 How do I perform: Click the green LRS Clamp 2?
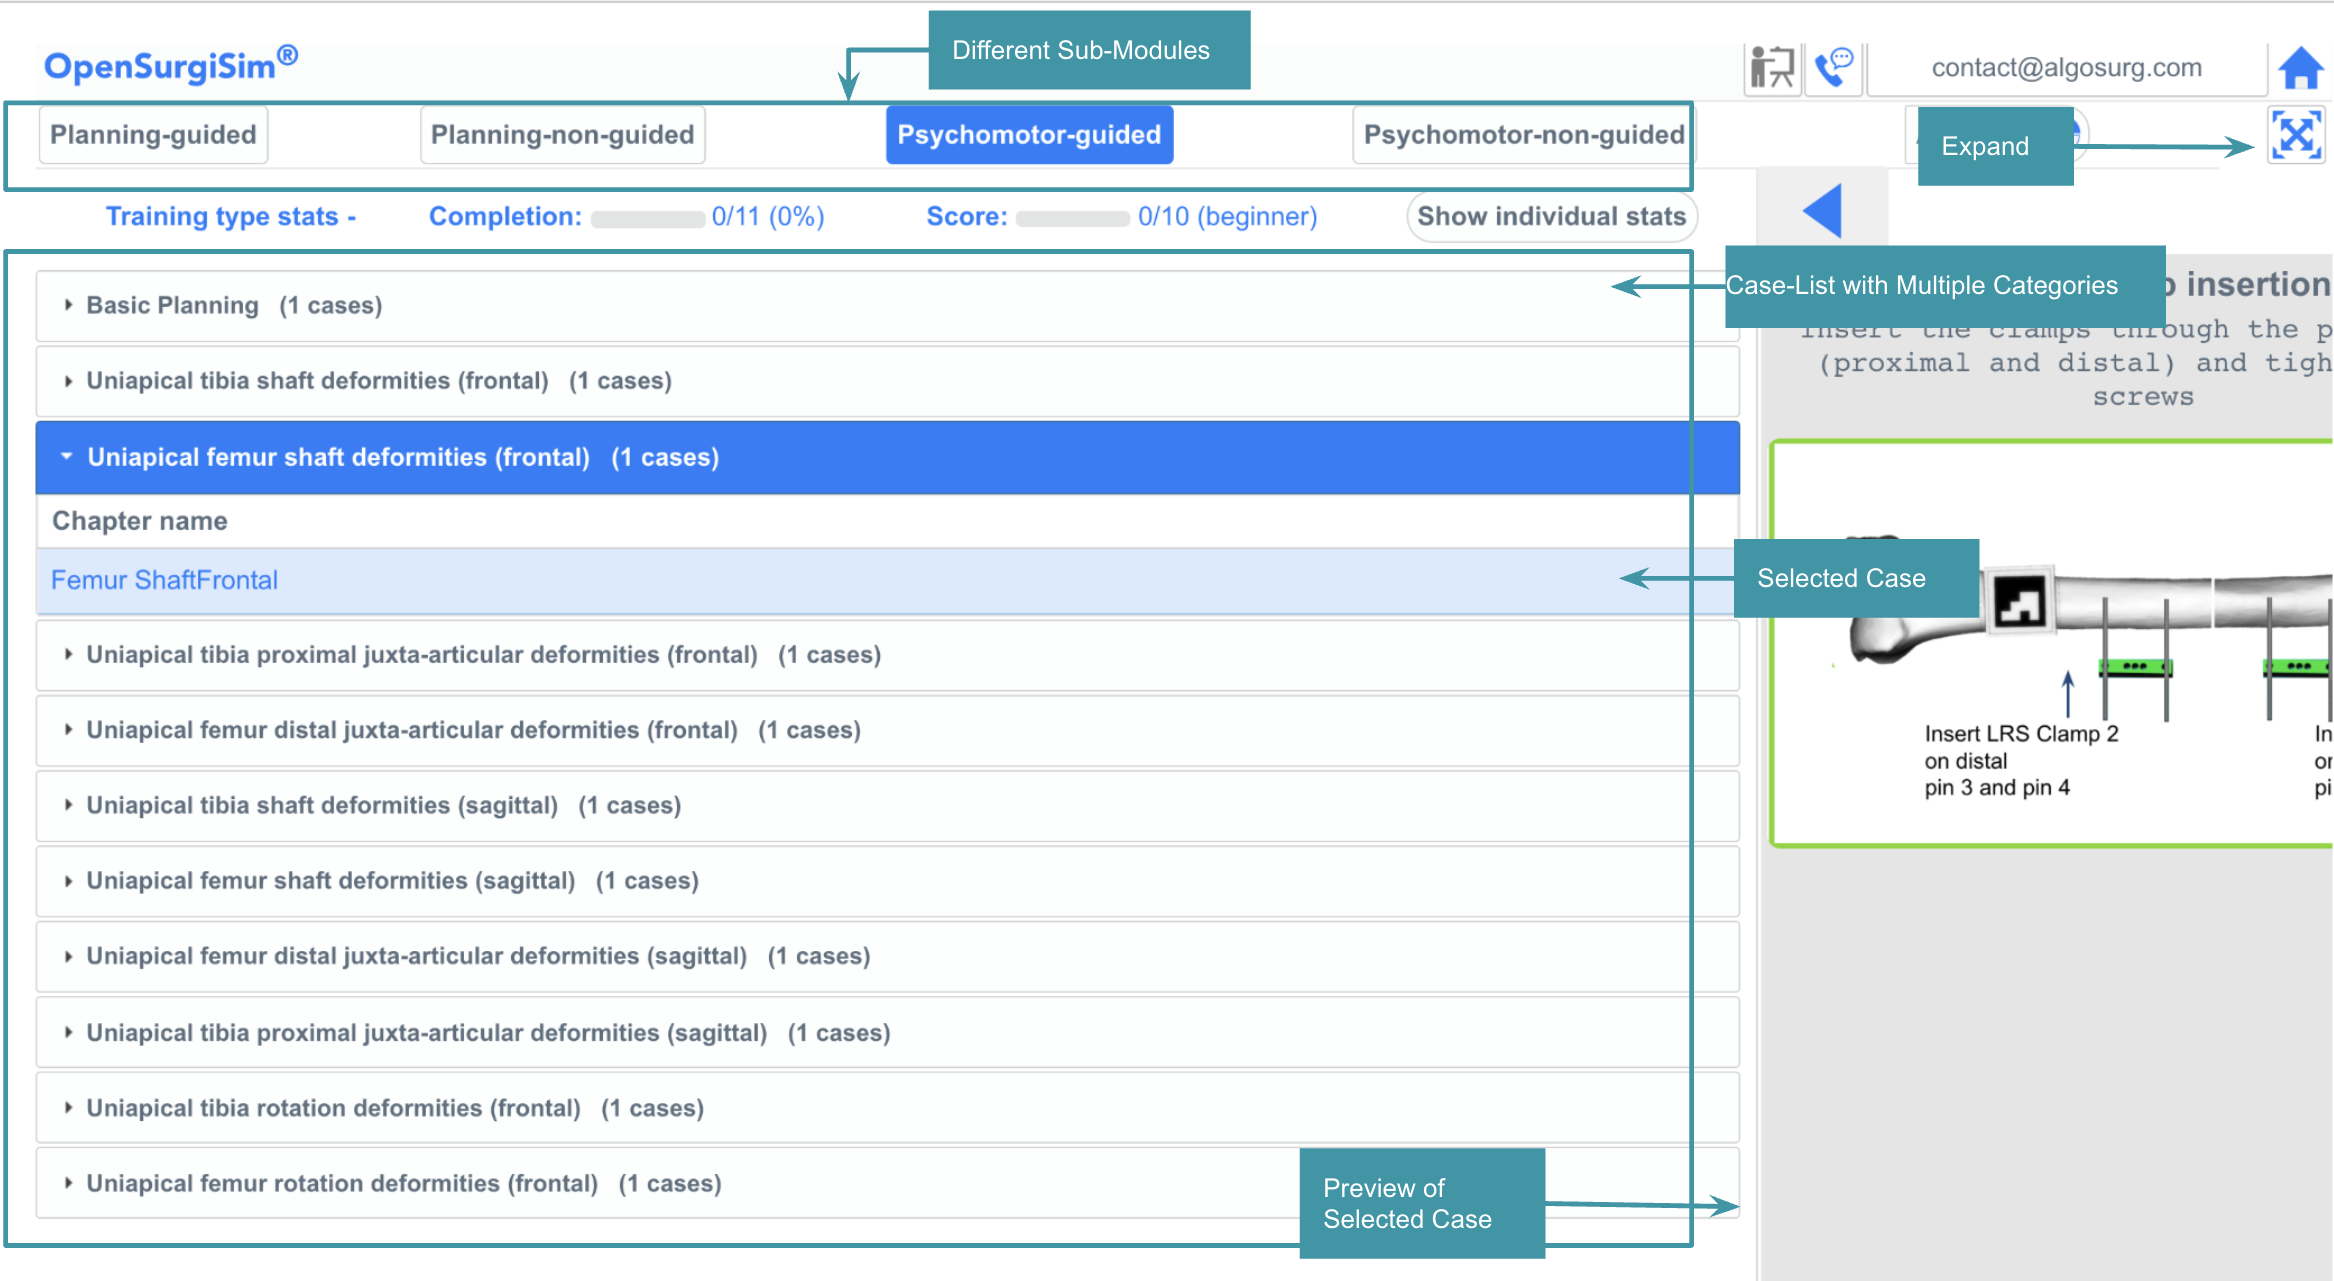[x=2134, y=666]
